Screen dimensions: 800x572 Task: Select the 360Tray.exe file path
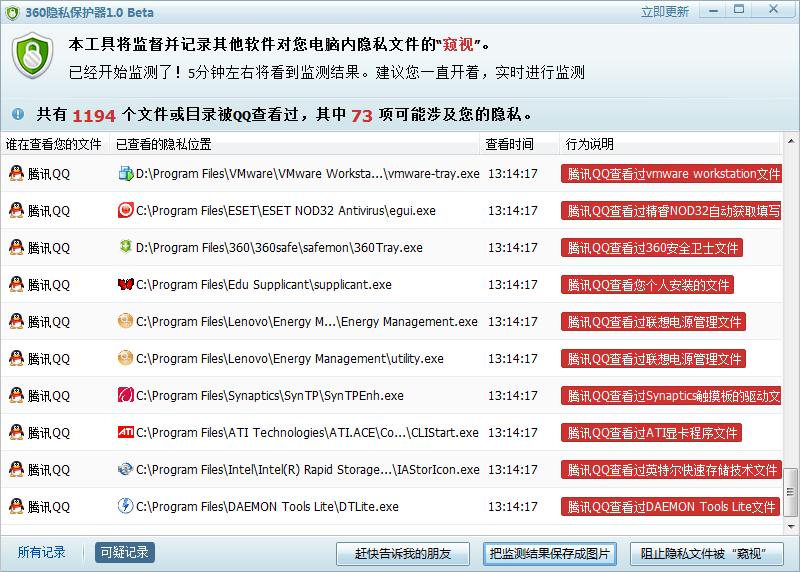(x=279, y=247)
